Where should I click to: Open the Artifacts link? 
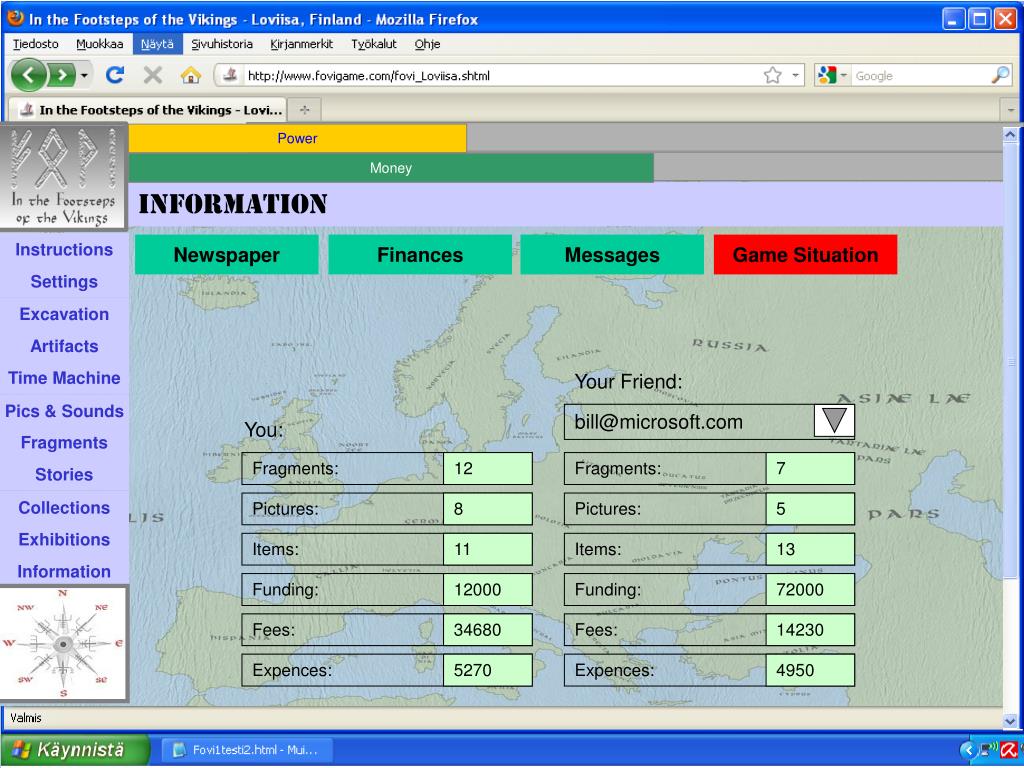click(64, 346)
